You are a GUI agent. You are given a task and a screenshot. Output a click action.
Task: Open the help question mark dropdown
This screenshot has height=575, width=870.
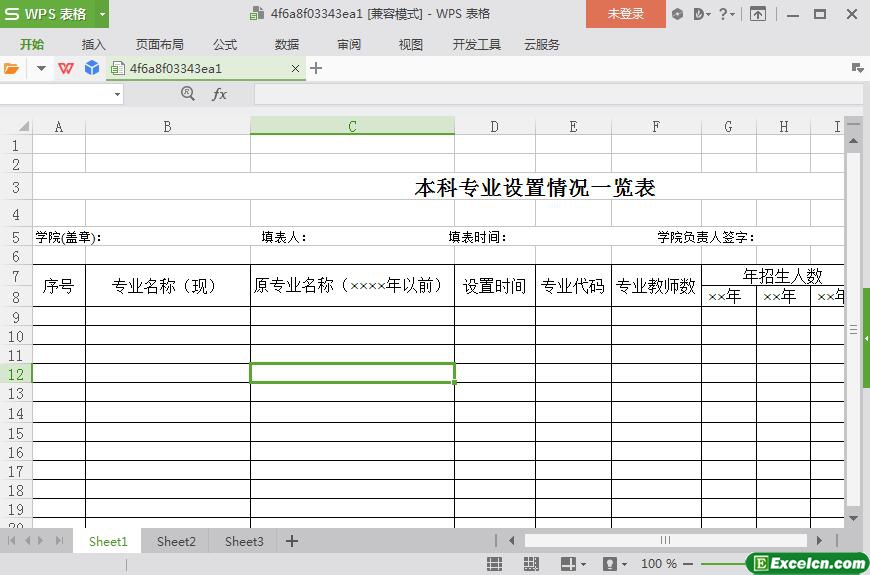point(726,14)
